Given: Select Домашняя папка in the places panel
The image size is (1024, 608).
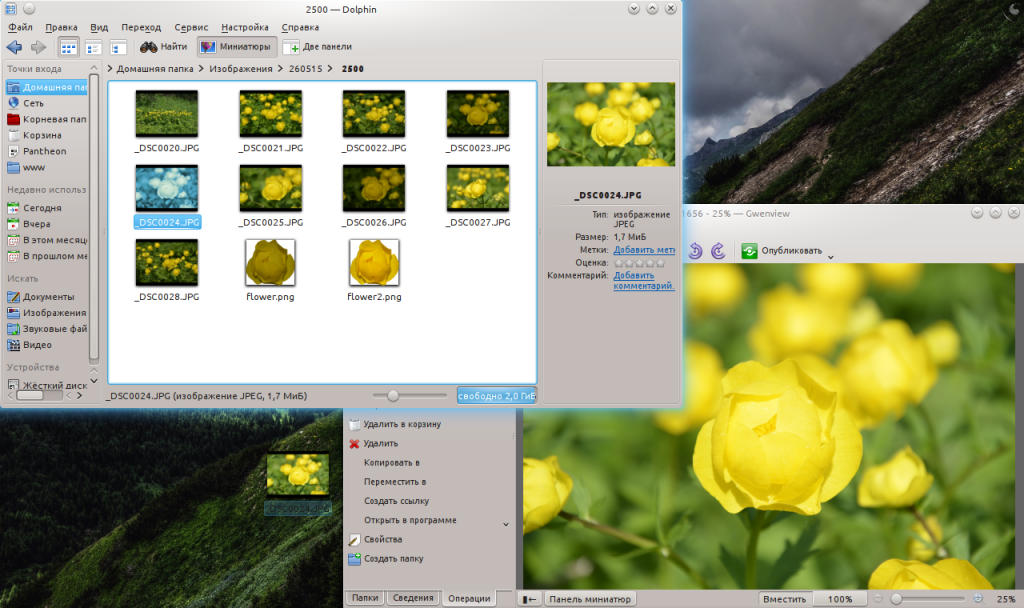Looking at the screenshot, I should 46,87.
